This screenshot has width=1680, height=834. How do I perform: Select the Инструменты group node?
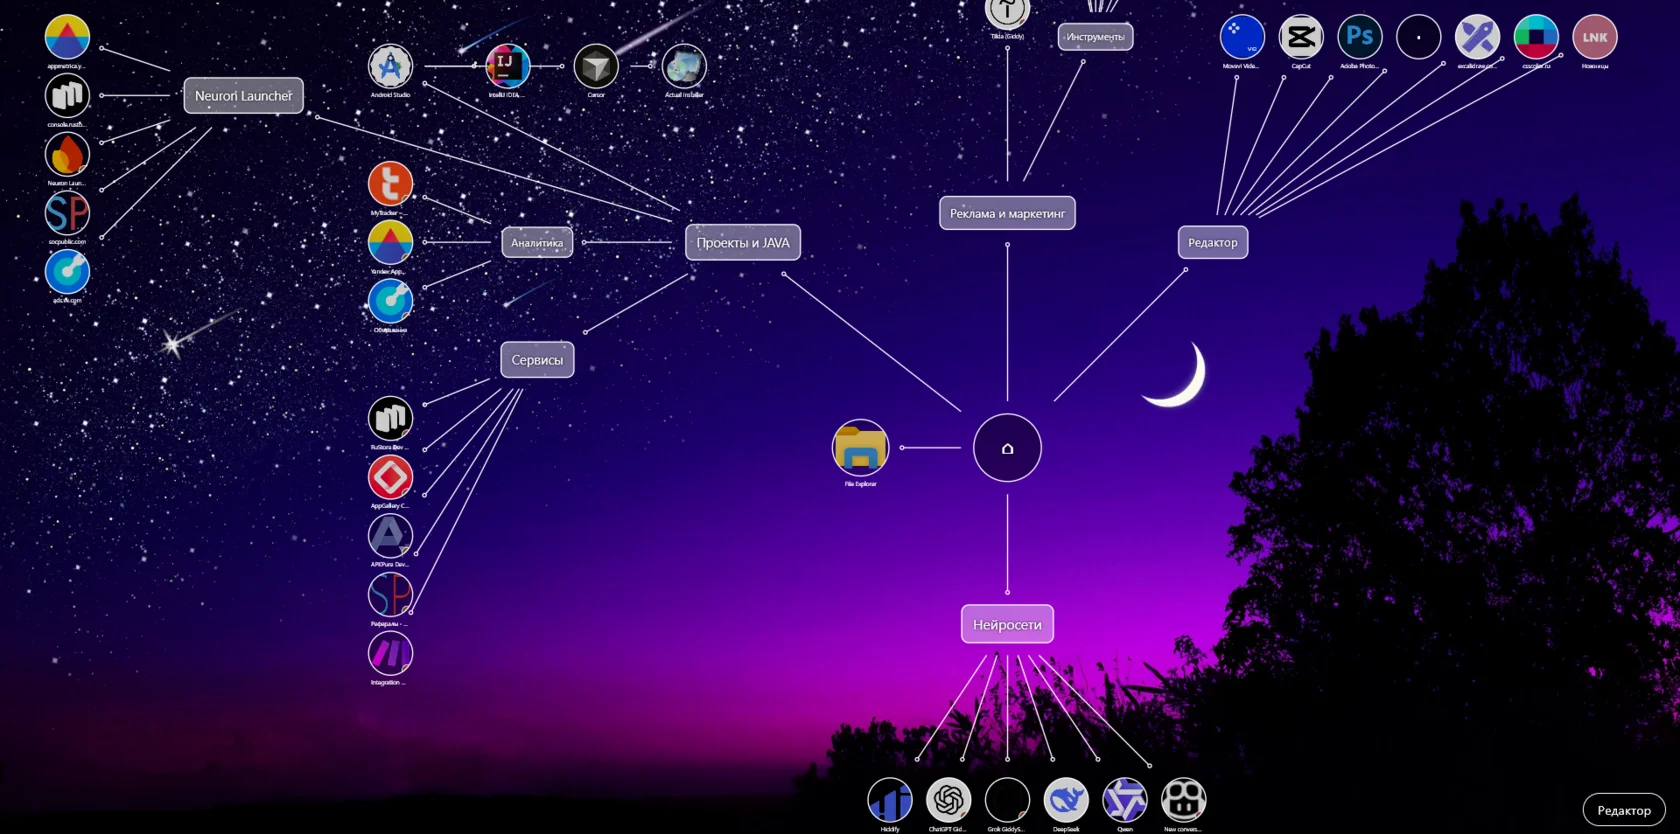pos(1095,37)
